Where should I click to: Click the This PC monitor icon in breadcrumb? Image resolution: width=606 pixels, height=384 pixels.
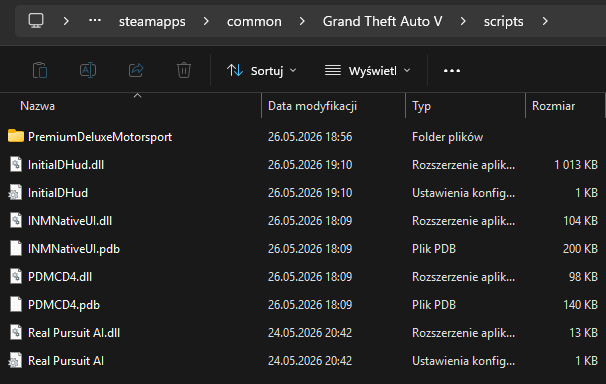(36, 20)
